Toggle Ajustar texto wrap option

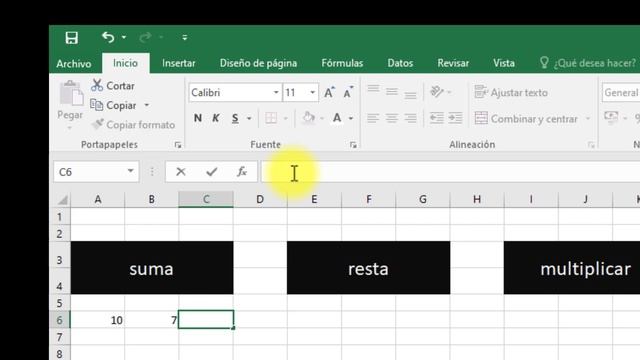pyautogui.click(x=511, y=92)
